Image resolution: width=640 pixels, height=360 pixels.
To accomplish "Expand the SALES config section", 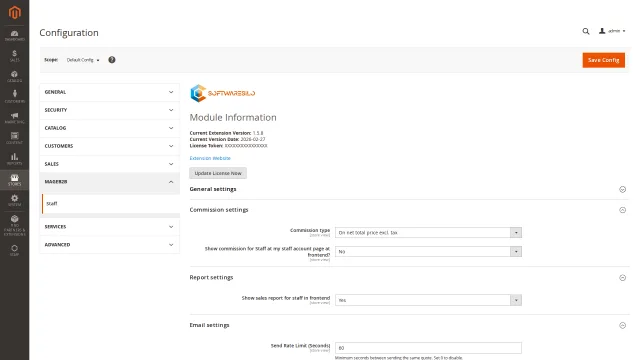I will coord(109,164).
